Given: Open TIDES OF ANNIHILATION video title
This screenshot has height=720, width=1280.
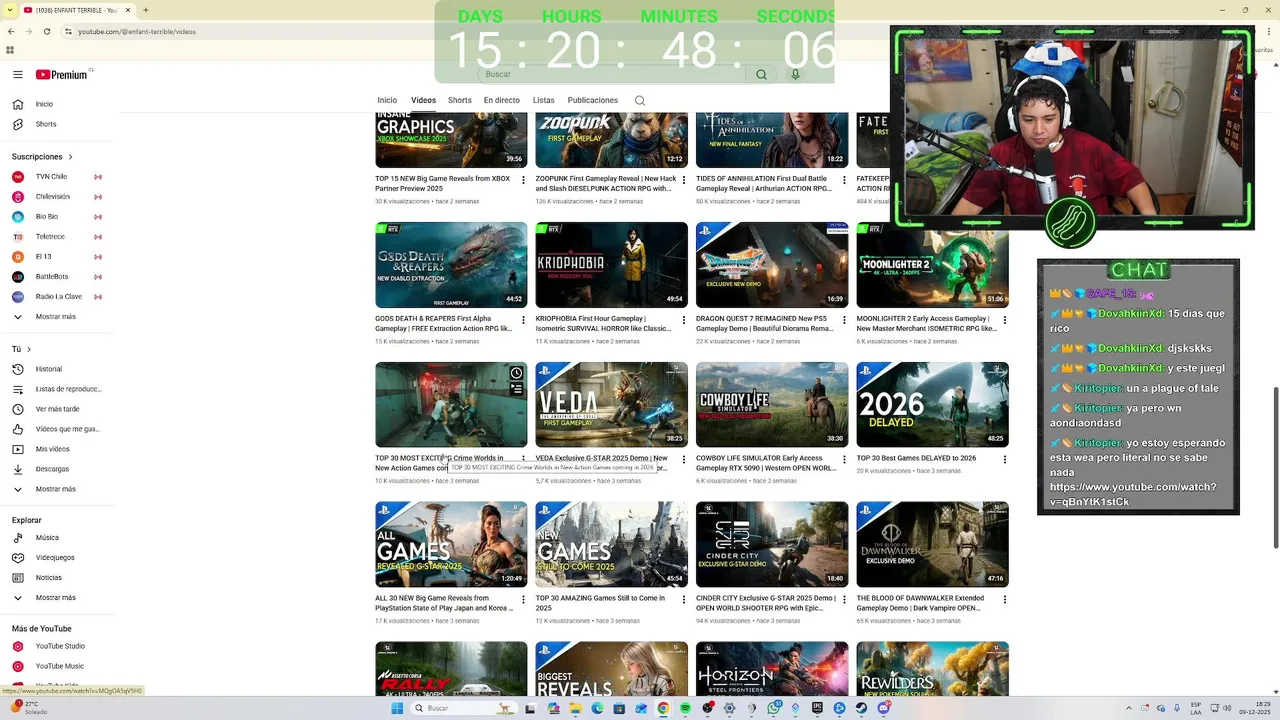Looking at the screenshot, I should tap(765, 183).
